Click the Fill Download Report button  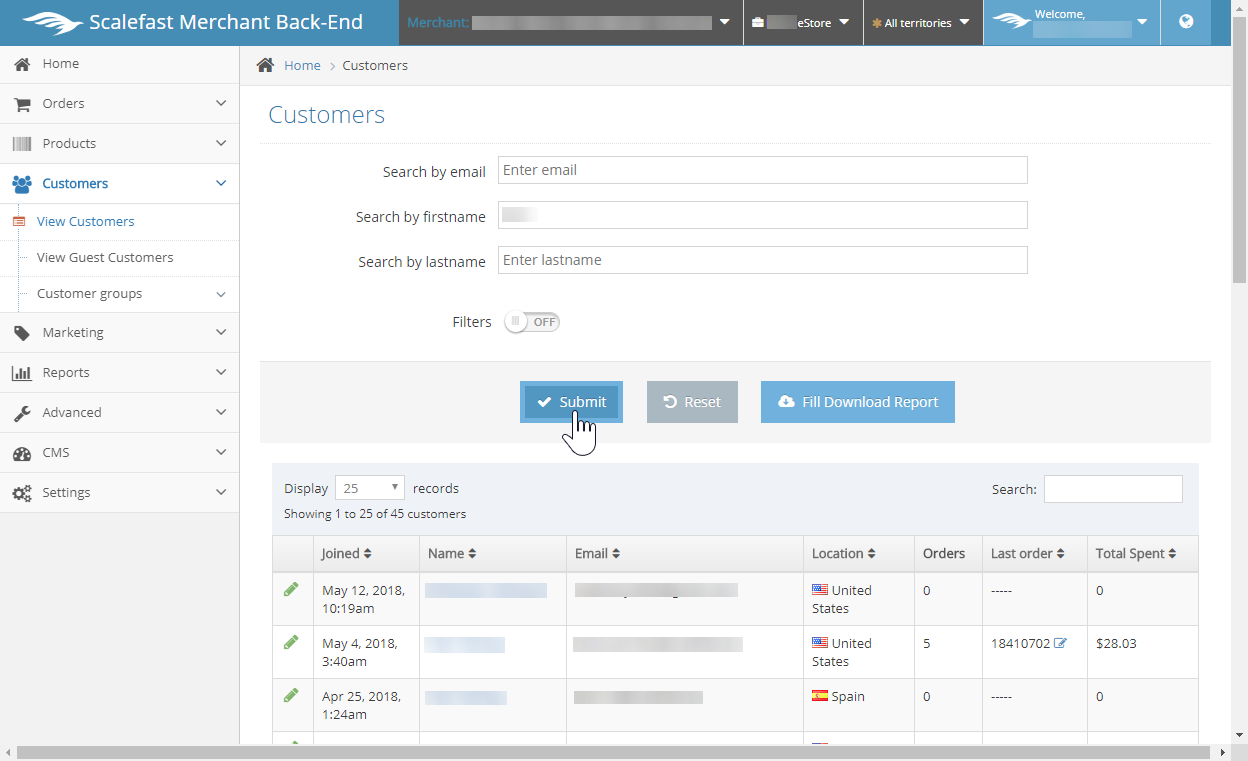click(x=857, y=402)
